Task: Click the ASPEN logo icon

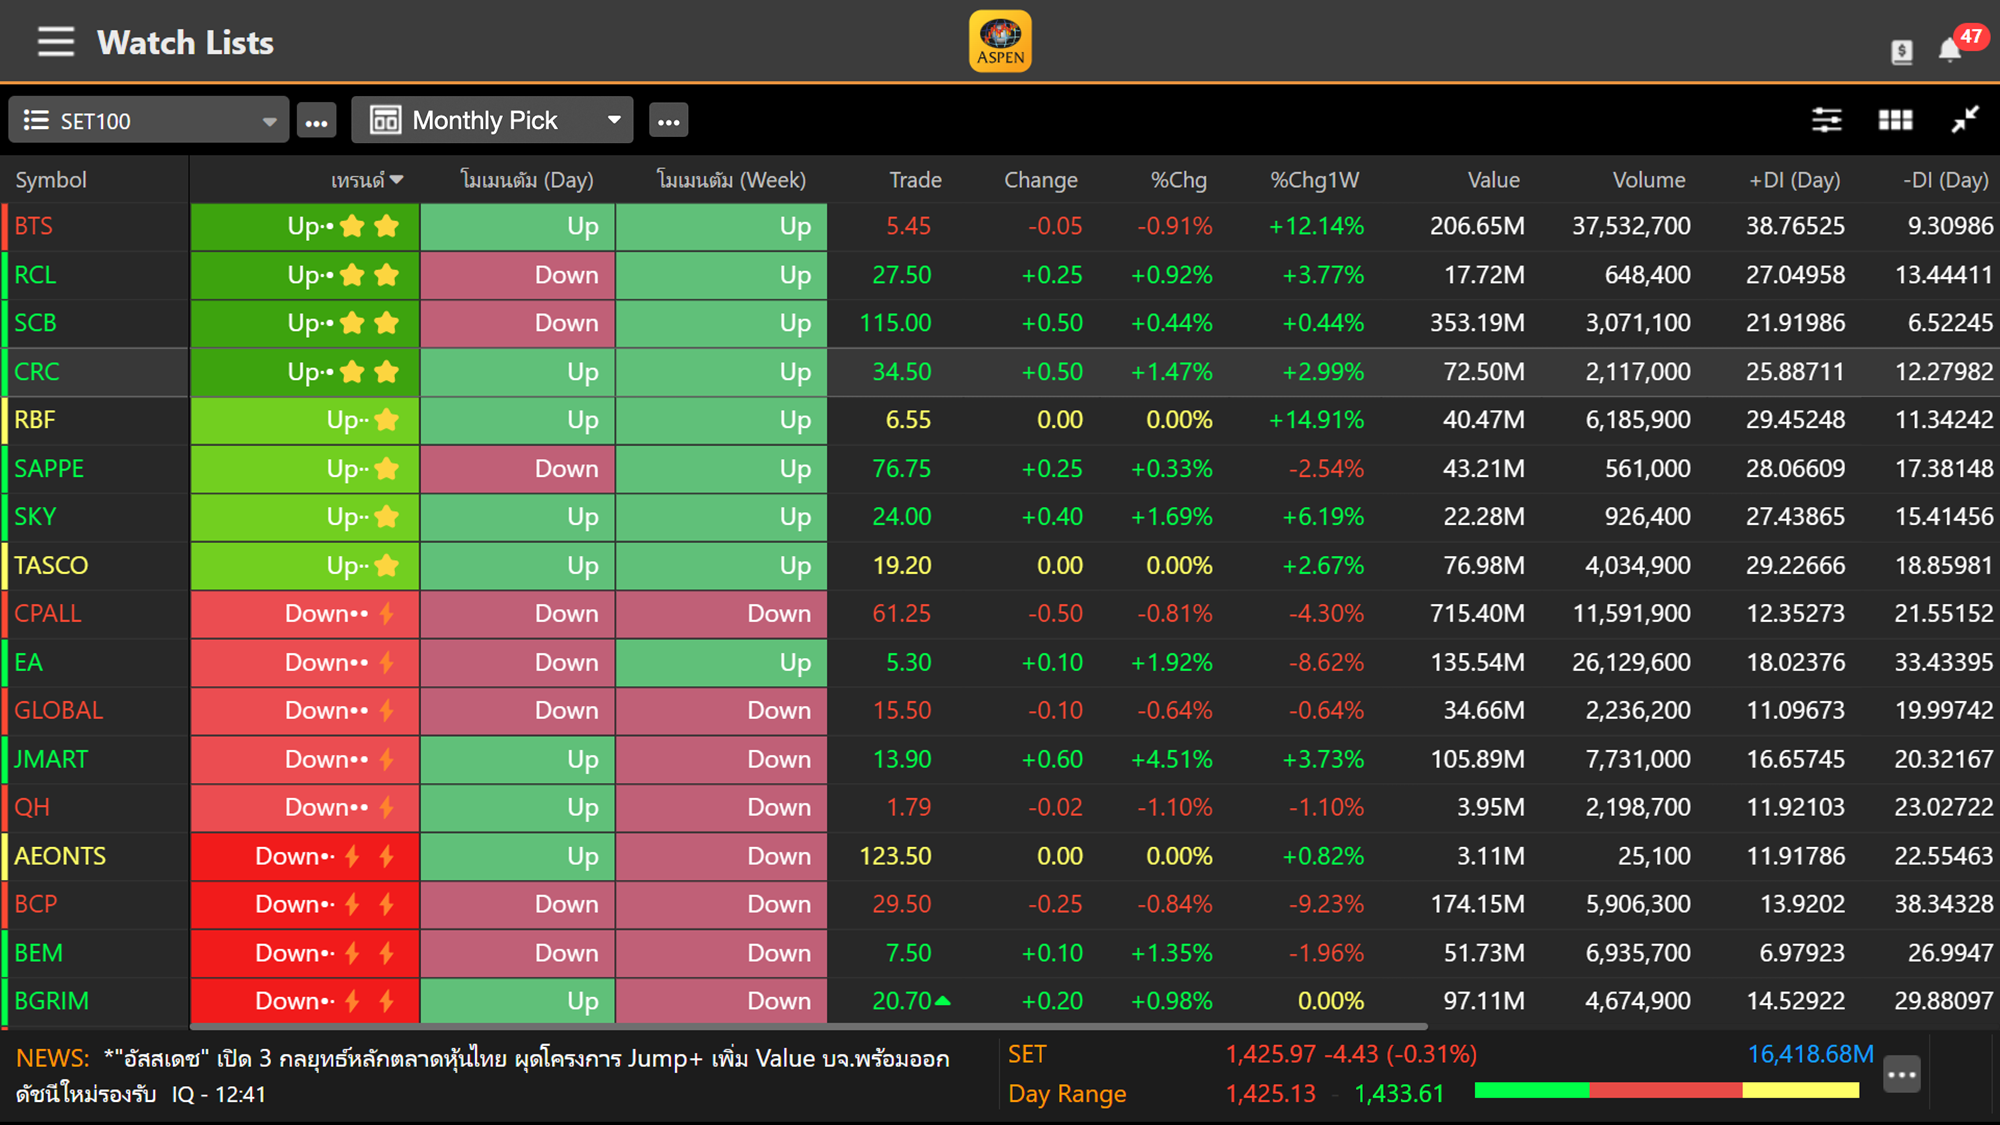Action: point(1000,41)
